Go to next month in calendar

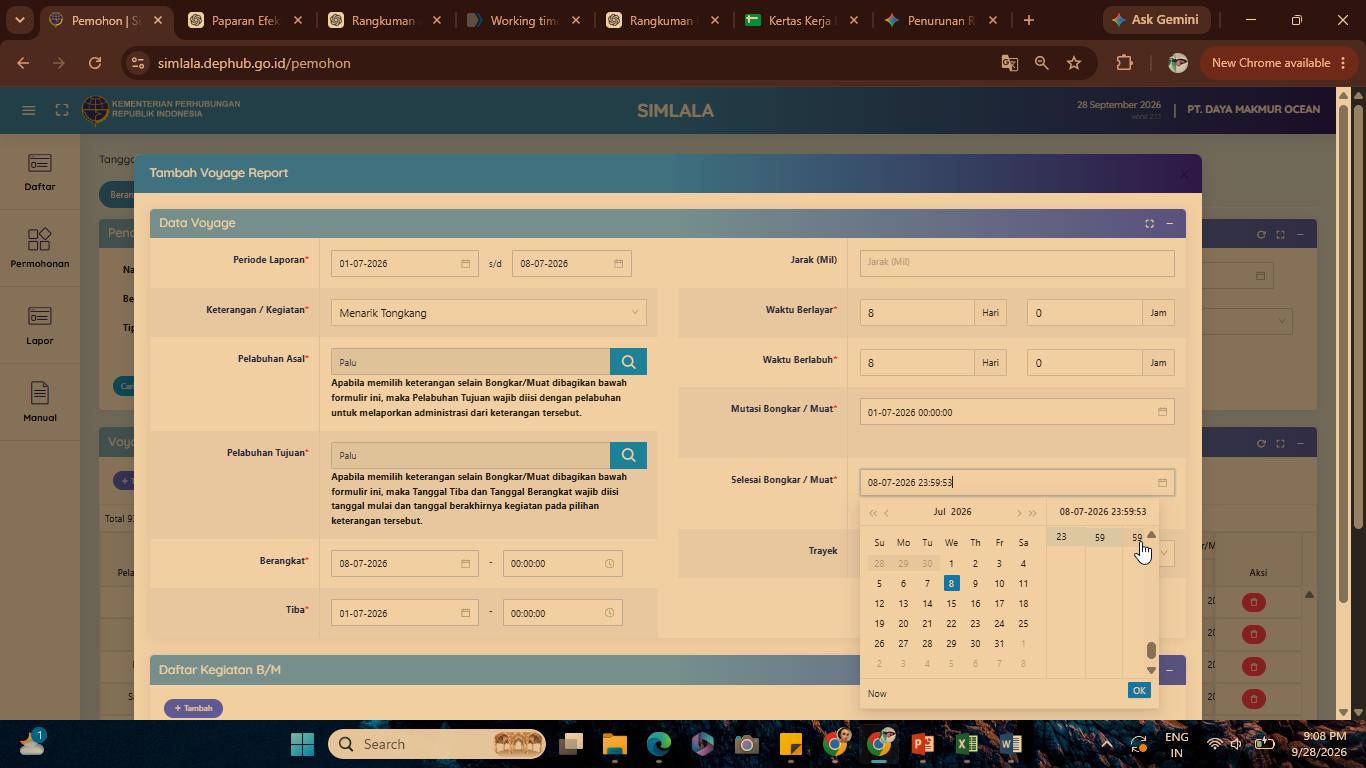click(1018, 513)
